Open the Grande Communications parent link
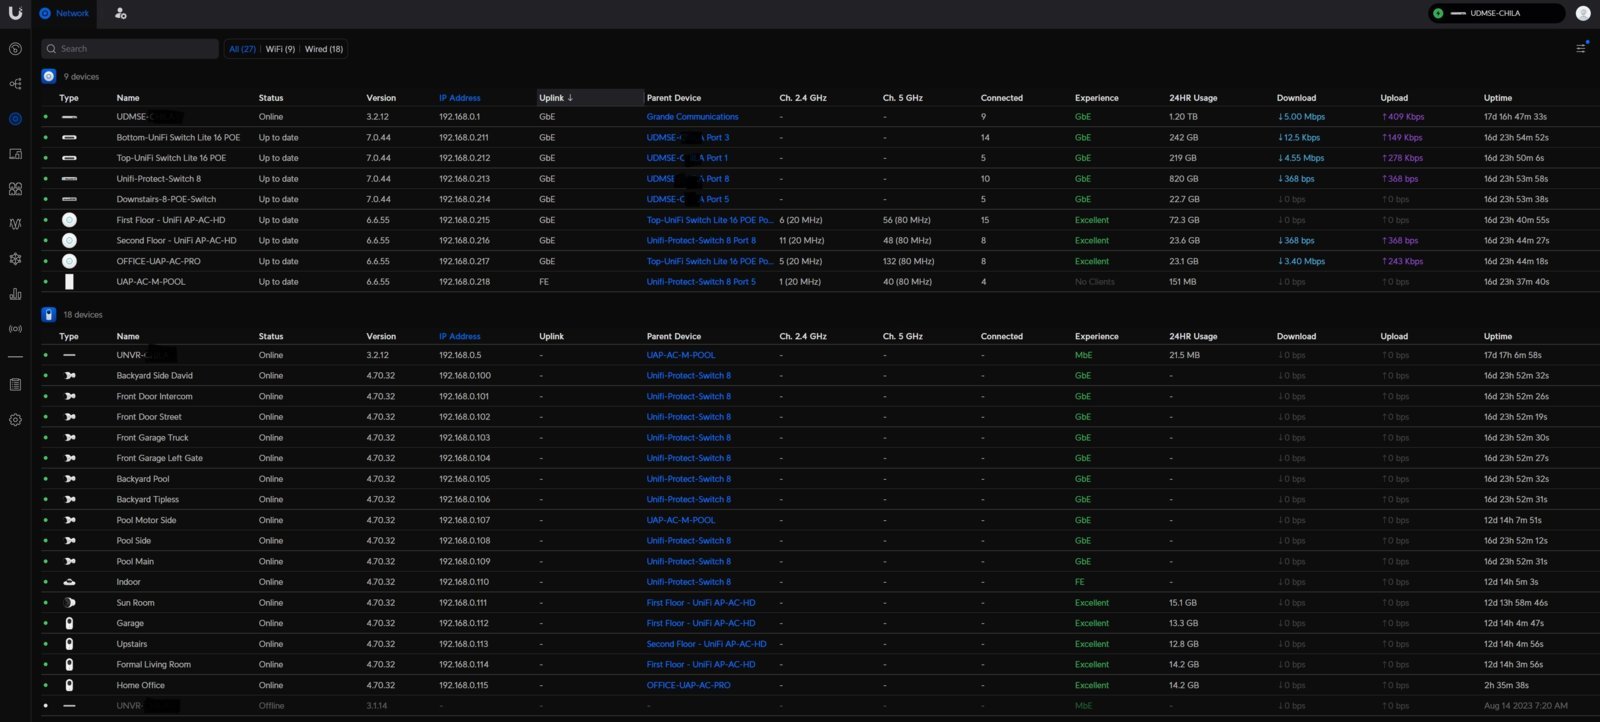This screenshot has height=722, width=1600. (x=692, y=117)
